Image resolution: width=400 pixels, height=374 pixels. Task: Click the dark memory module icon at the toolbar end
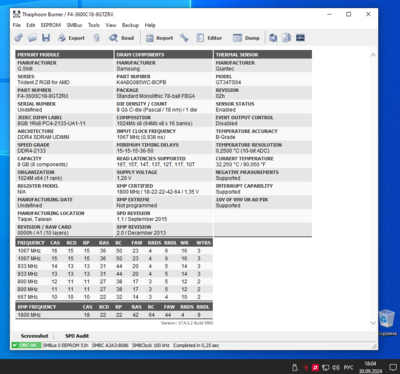300,38
